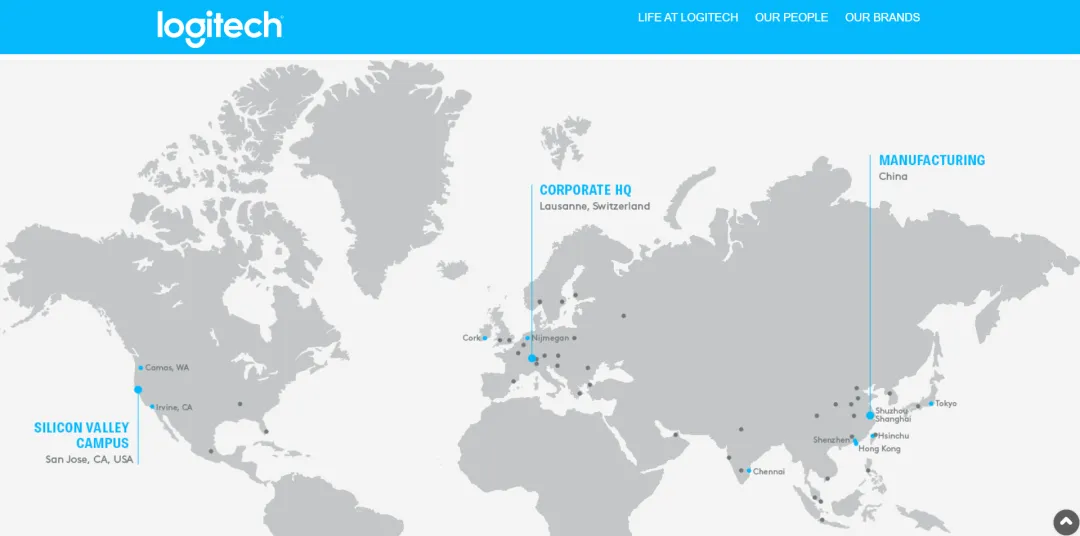Click the Shanghai label

pos(893,419)
